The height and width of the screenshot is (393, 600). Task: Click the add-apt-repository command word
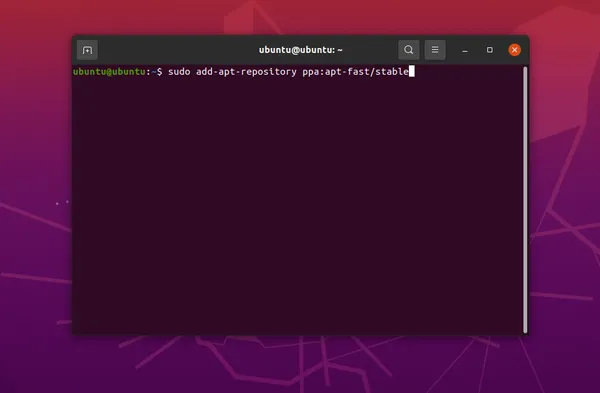(246, 72)
